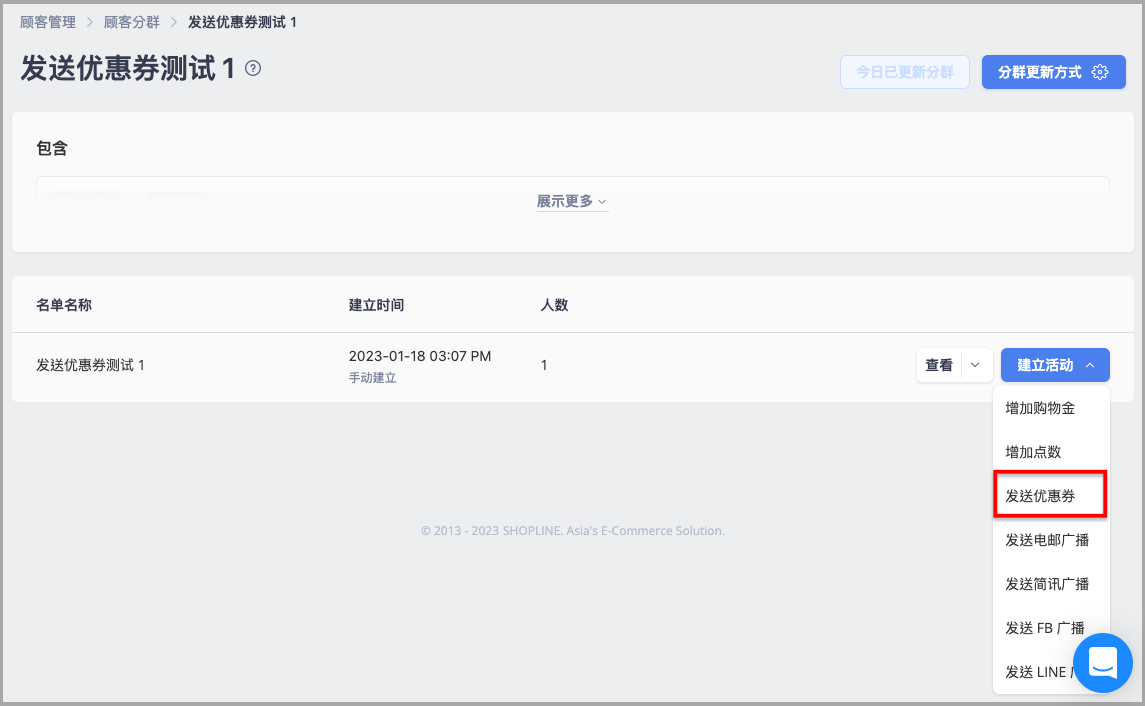Viewport: 1145px width, 706px height.
Task: Click the help question mark icon beside title
Action: [253, 69]
